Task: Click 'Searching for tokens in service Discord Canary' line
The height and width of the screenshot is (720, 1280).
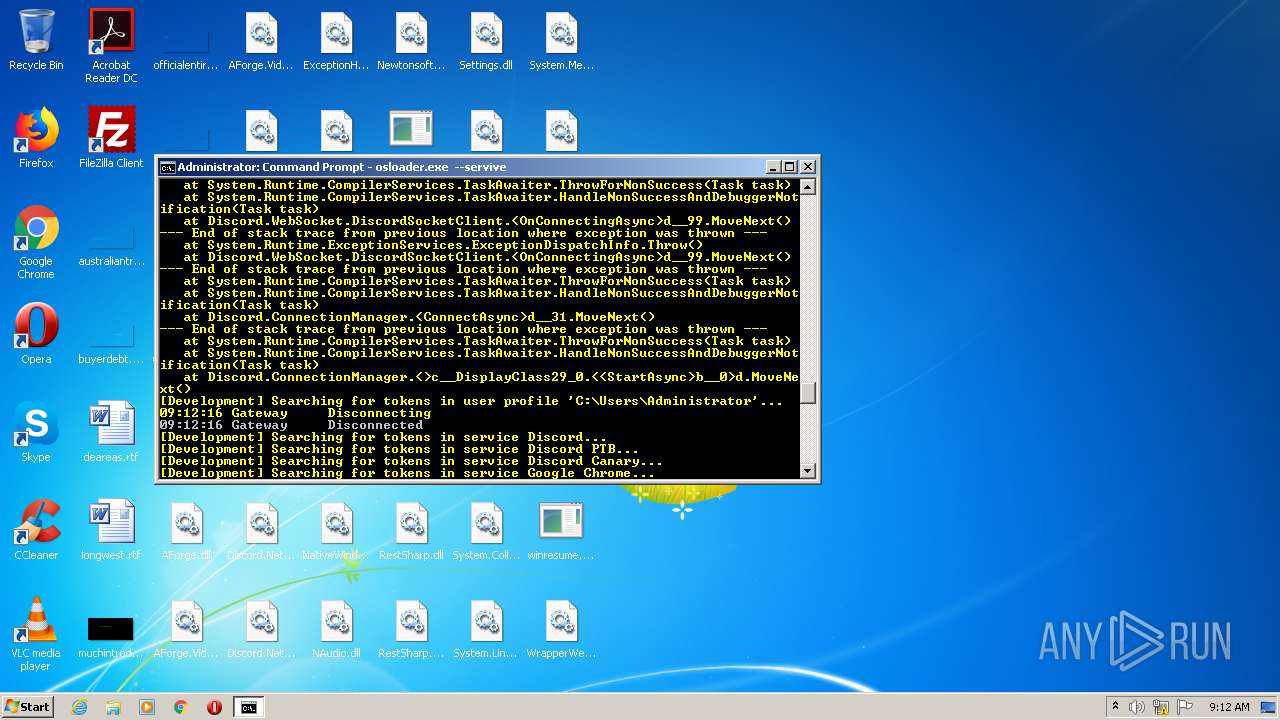Action: click(x=411, y=461)
